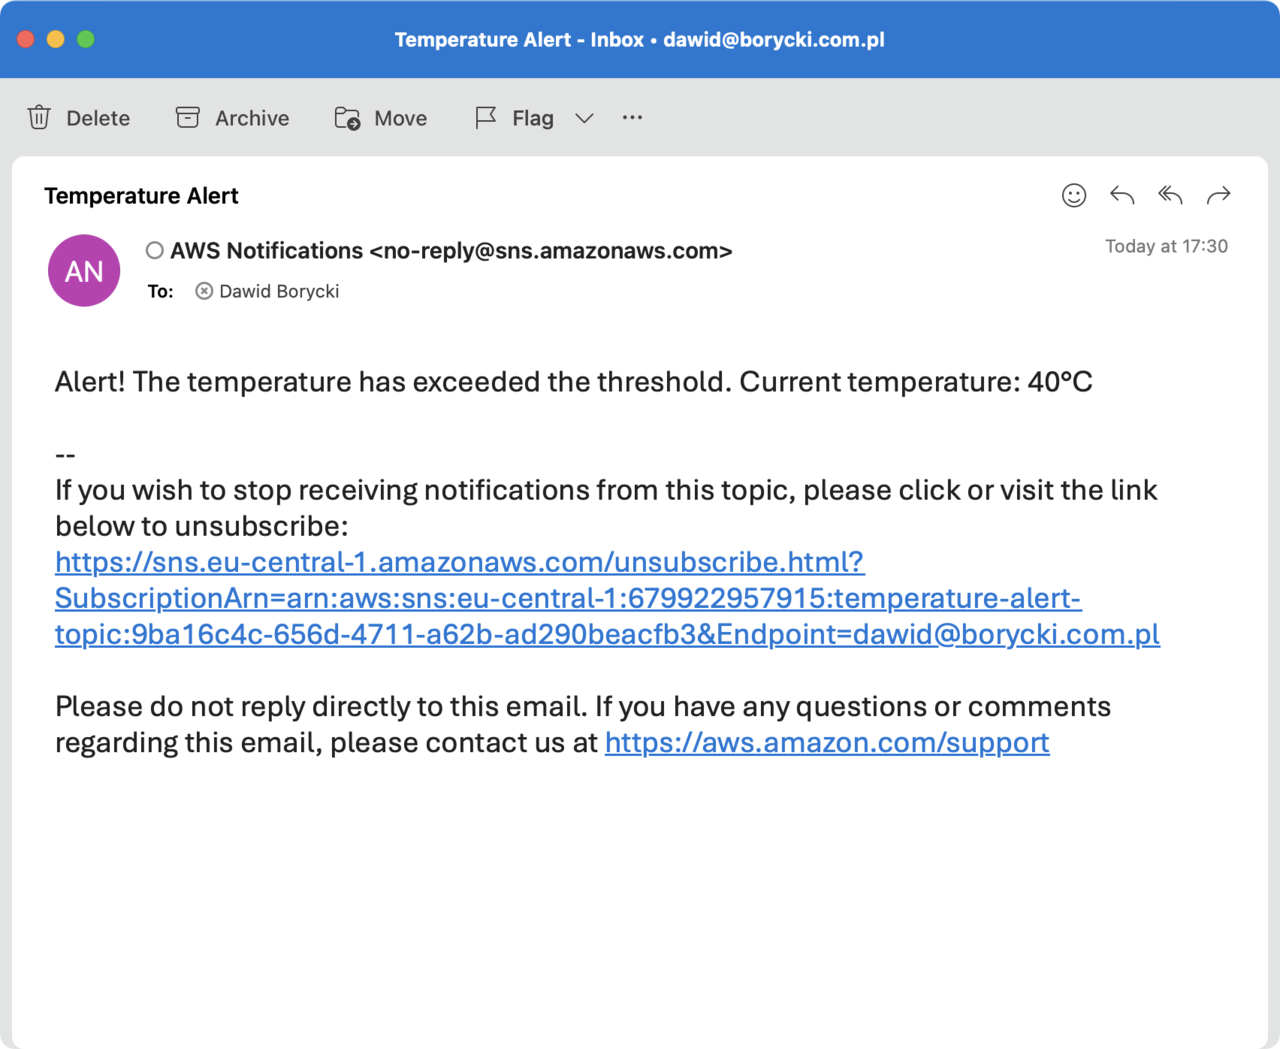
Task: Archive this Temperature Alert email
Action: (x=188, y=118)
